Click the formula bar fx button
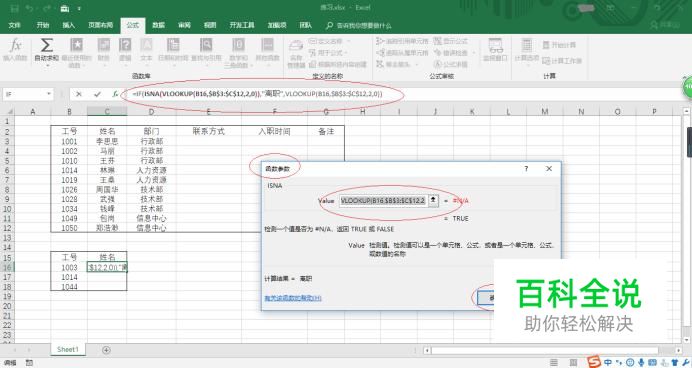 [x=114, y=94]
